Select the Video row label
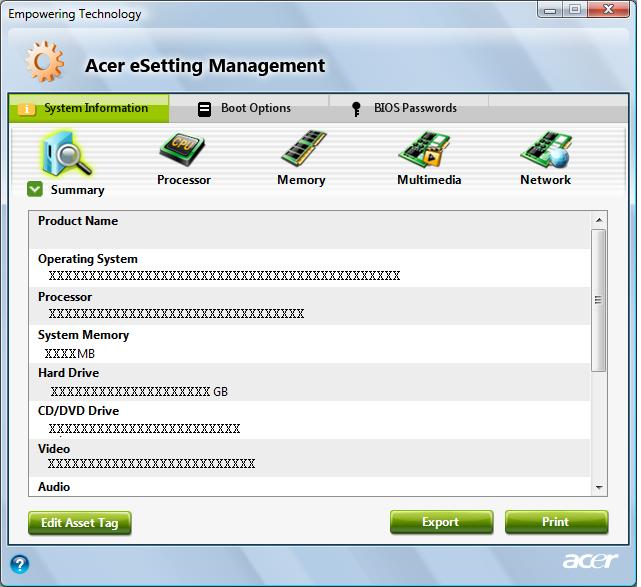The width and height of the screenshot is (641, 587). point(54,449)
